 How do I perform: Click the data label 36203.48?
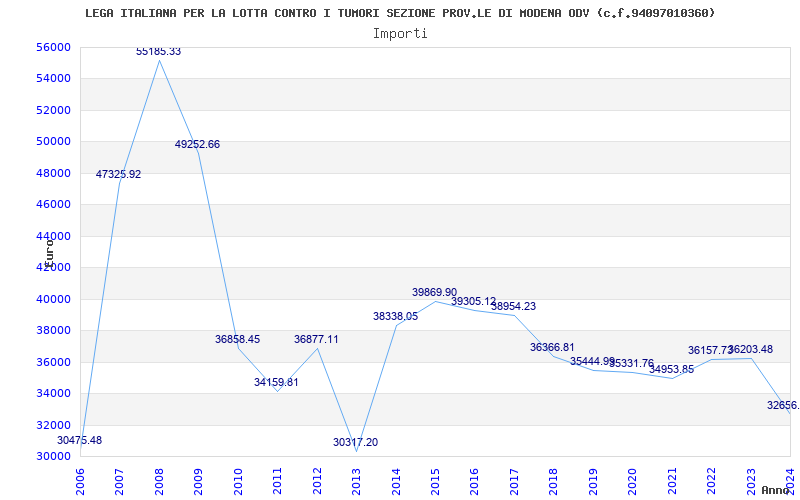click(751, 349)
